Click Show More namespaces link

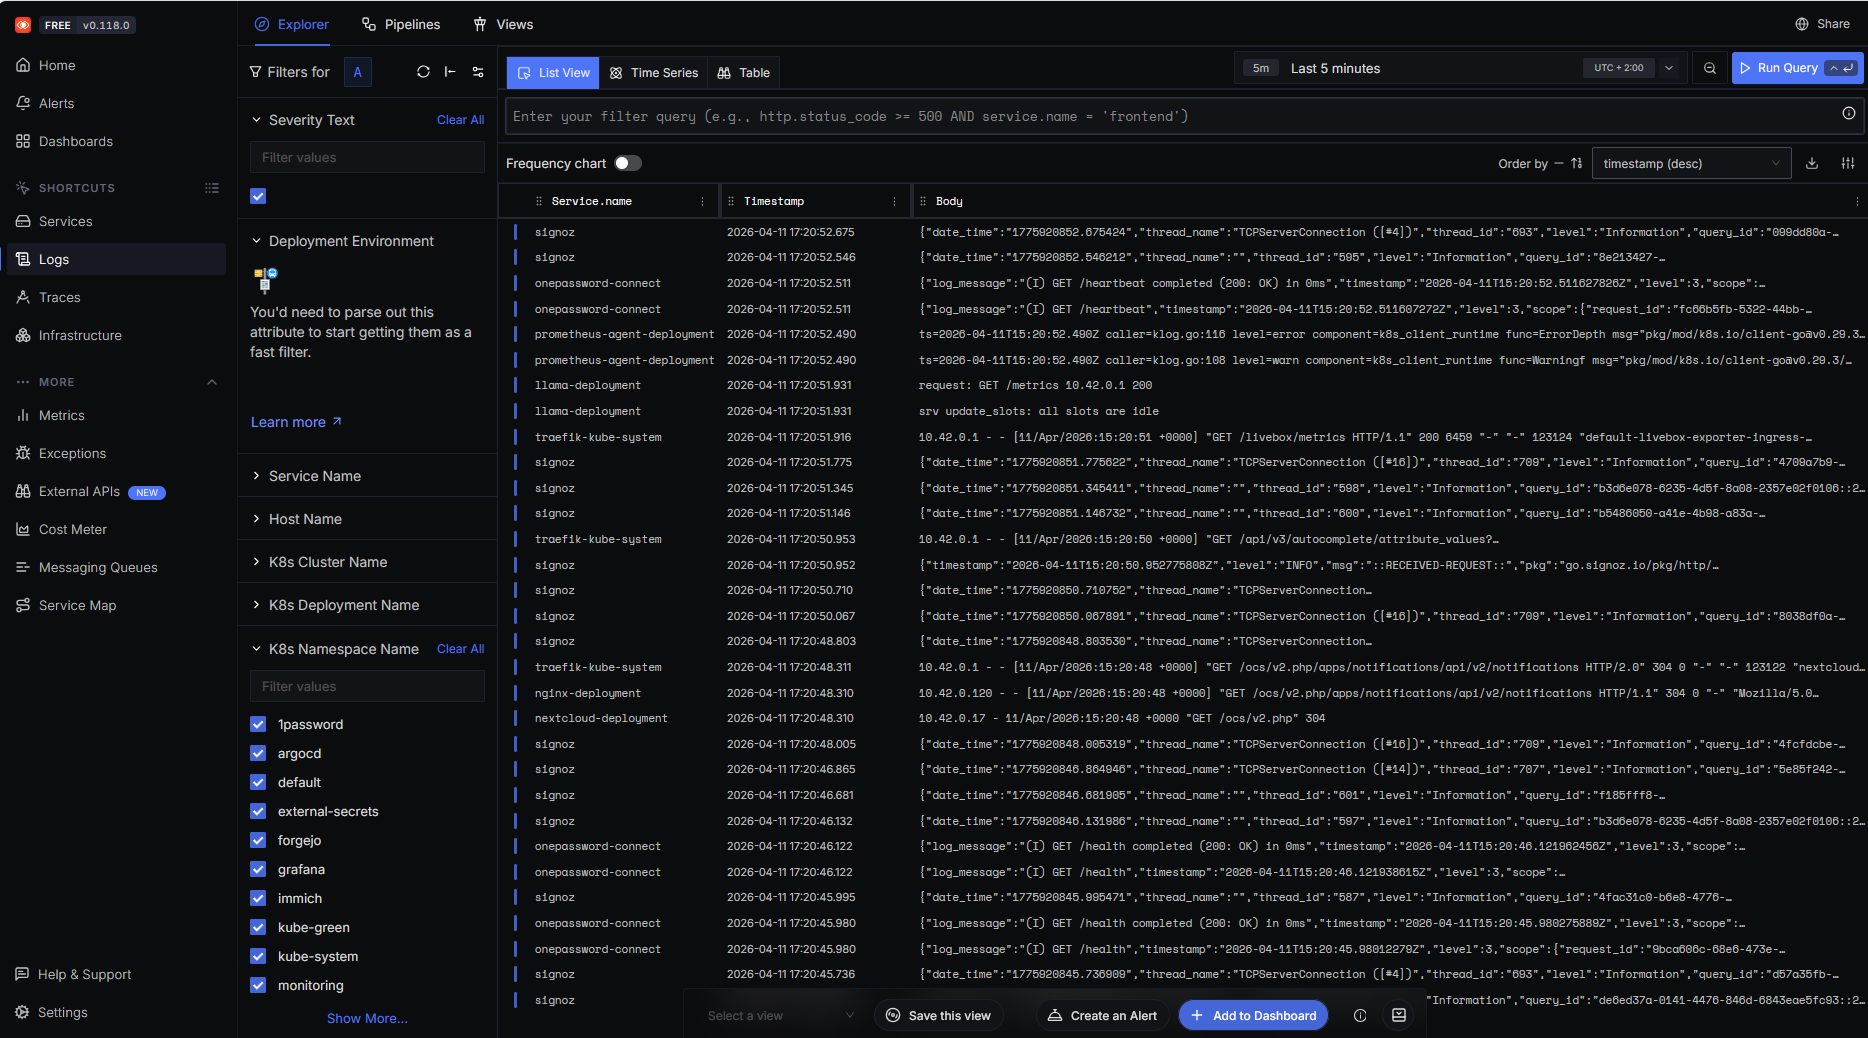367,1018
